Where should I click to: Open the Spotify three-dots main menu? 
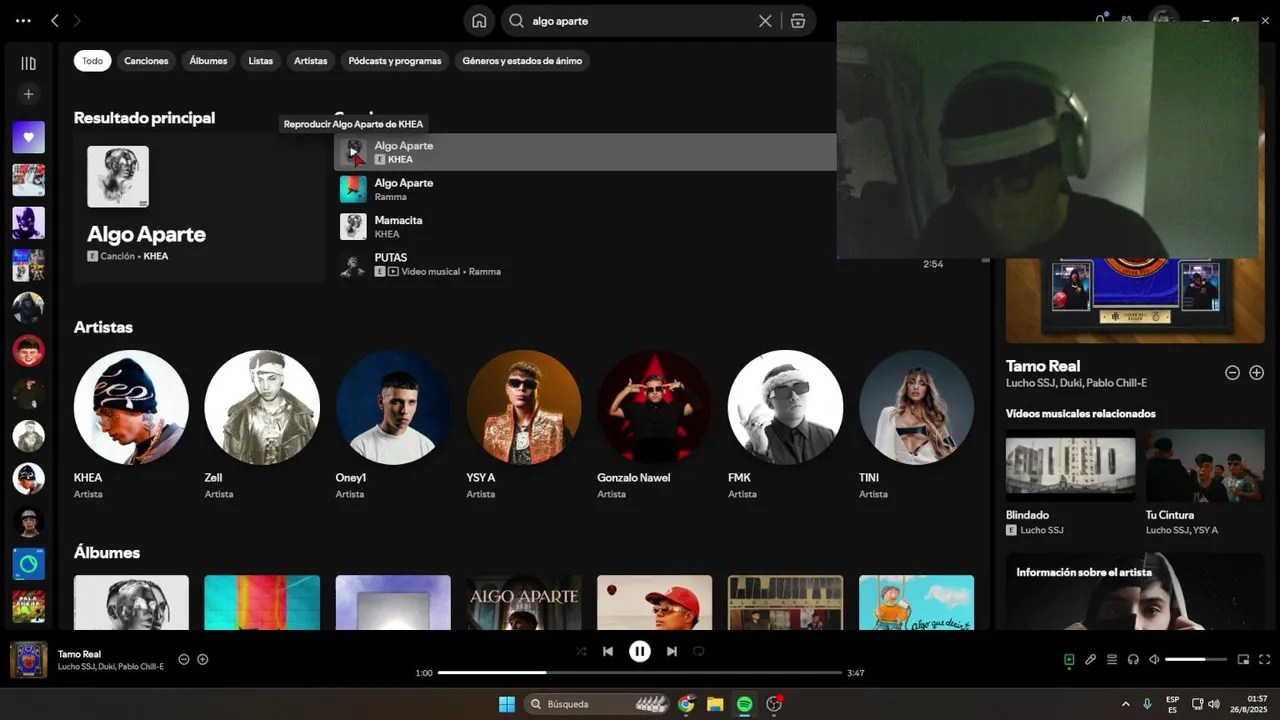coord(23,20)
